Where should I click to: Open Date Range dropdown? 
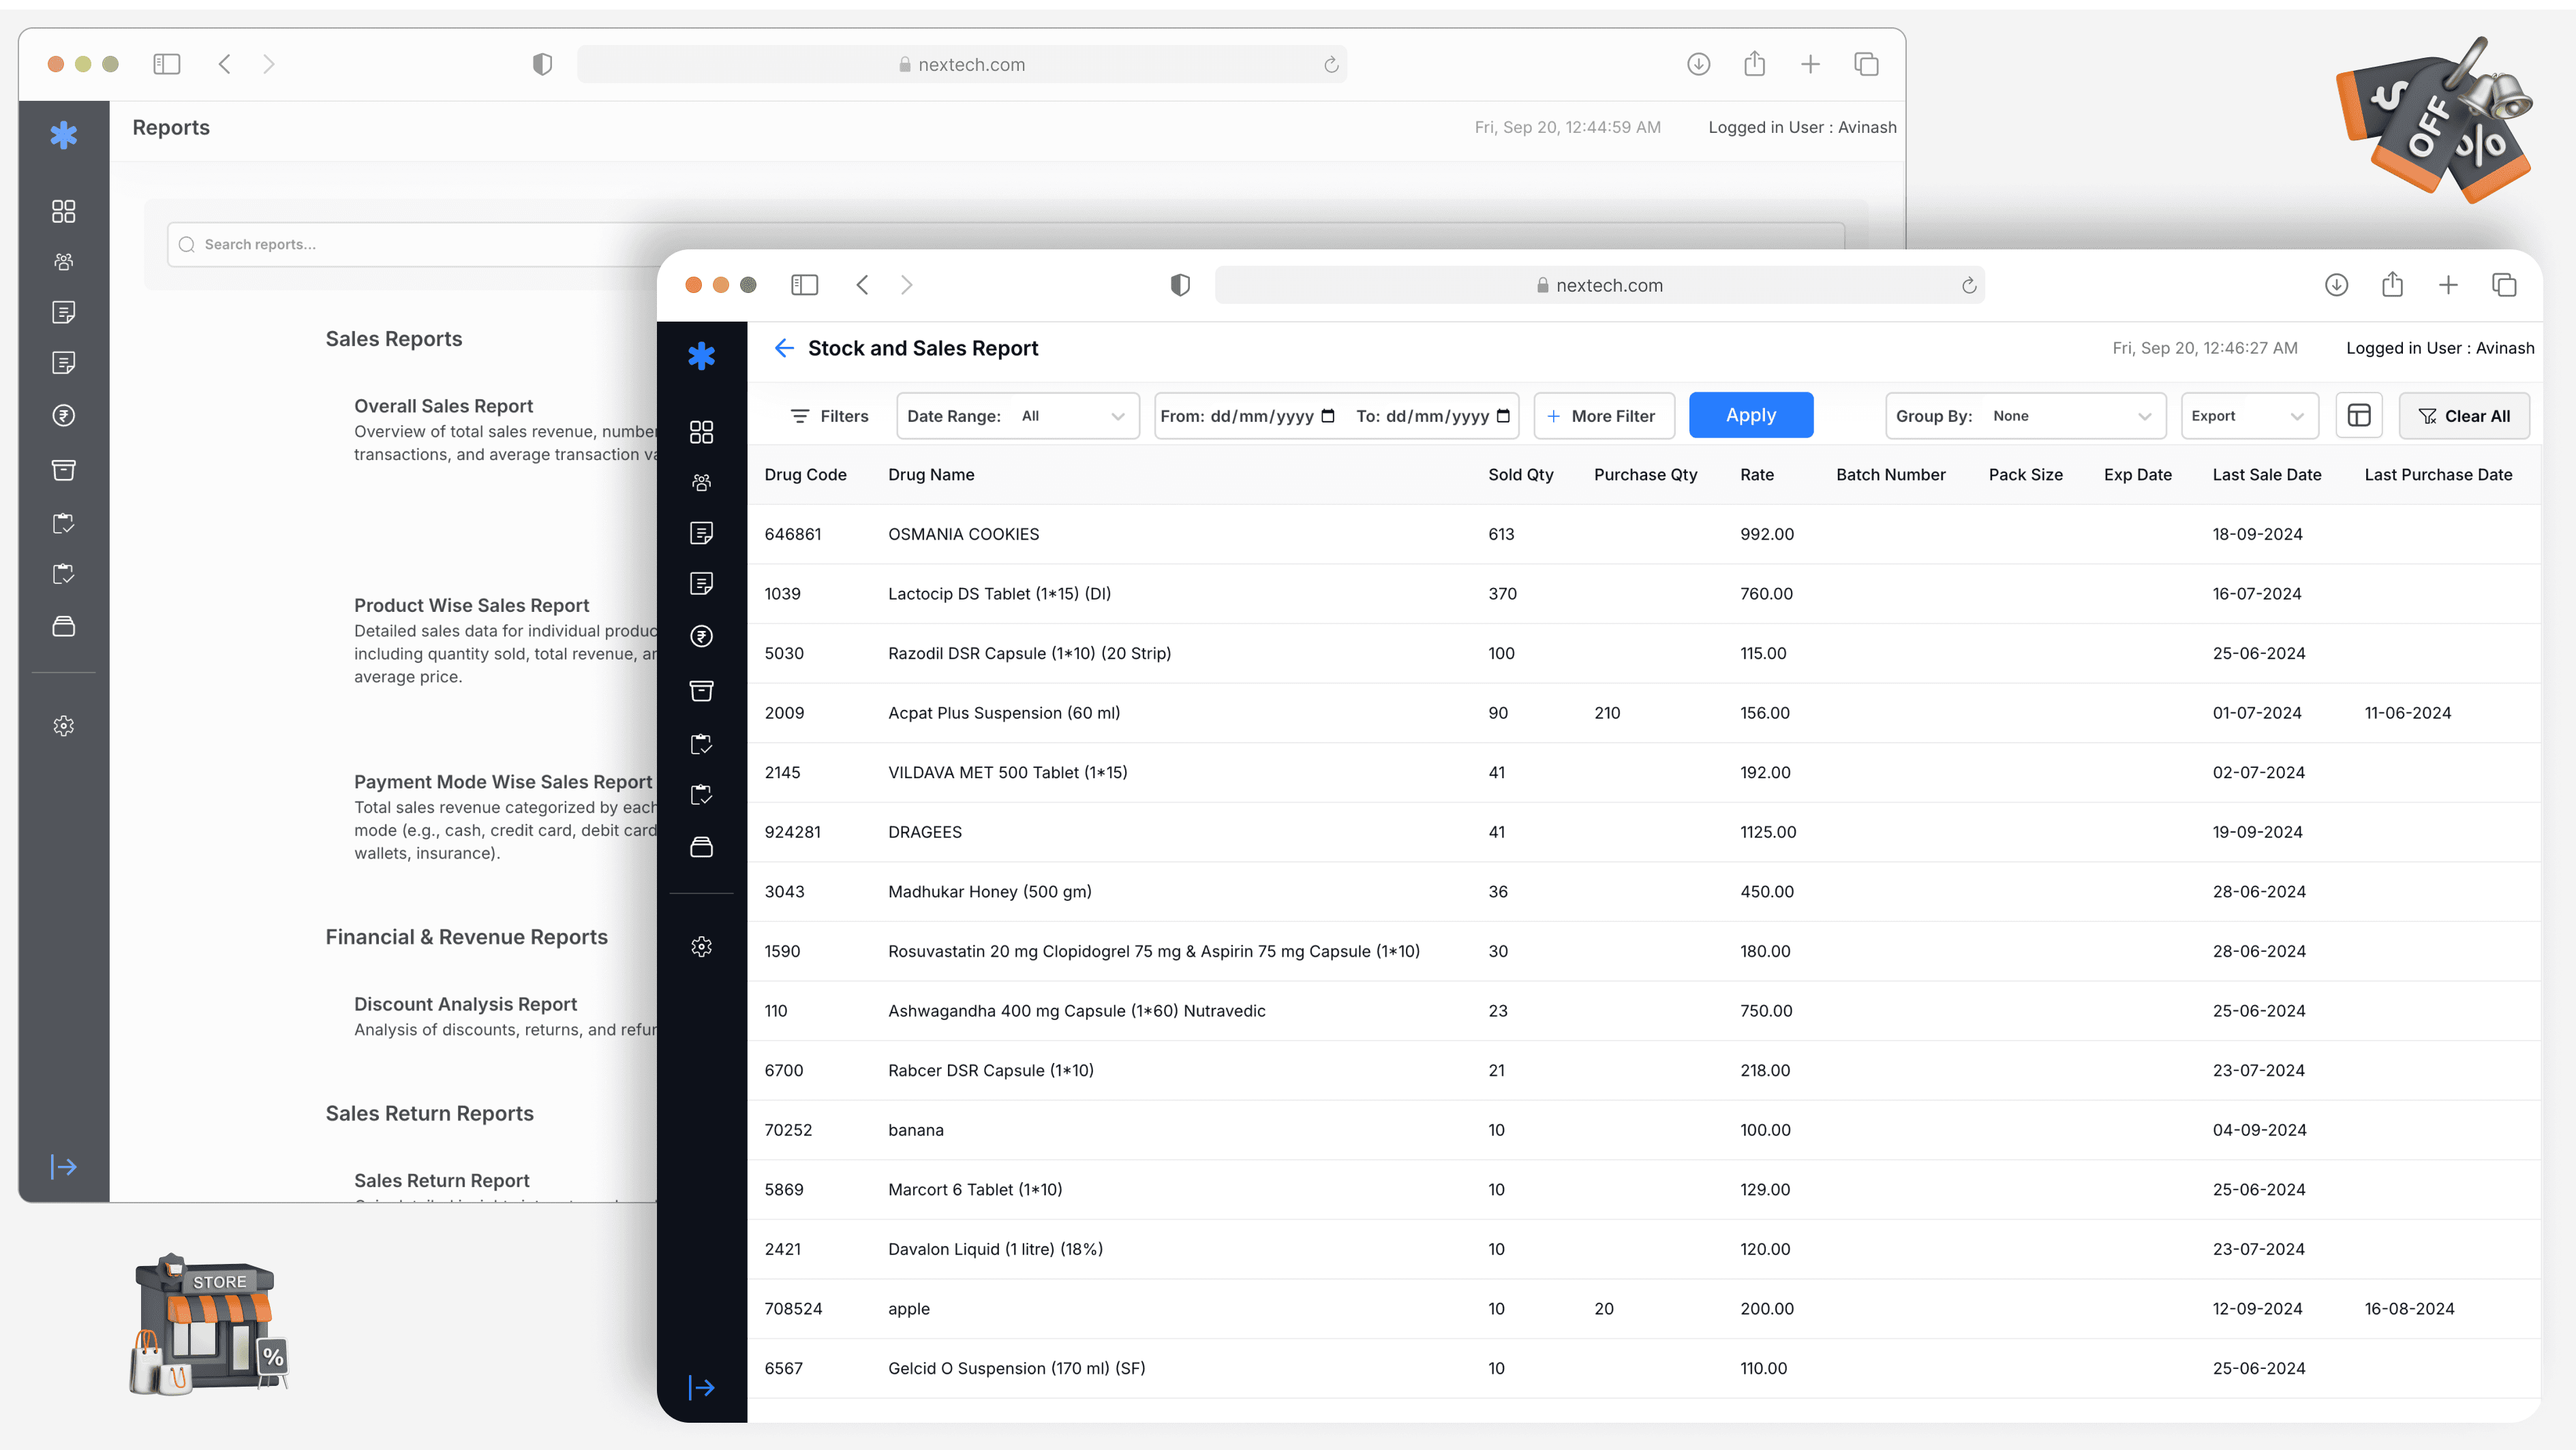(x=1018, y=416)
